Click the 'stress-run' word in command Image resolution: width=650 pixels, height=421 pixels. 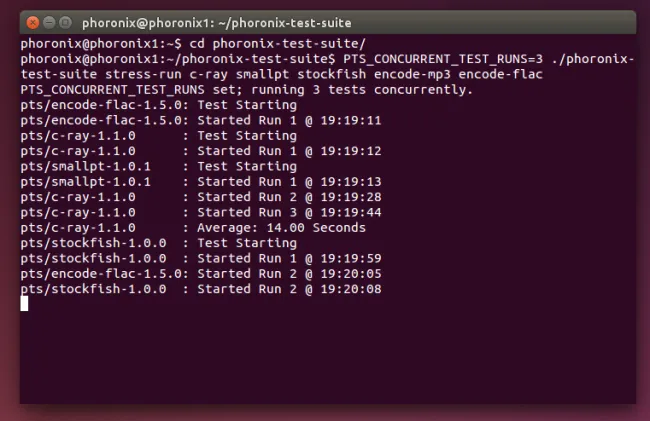click(143, 75)
